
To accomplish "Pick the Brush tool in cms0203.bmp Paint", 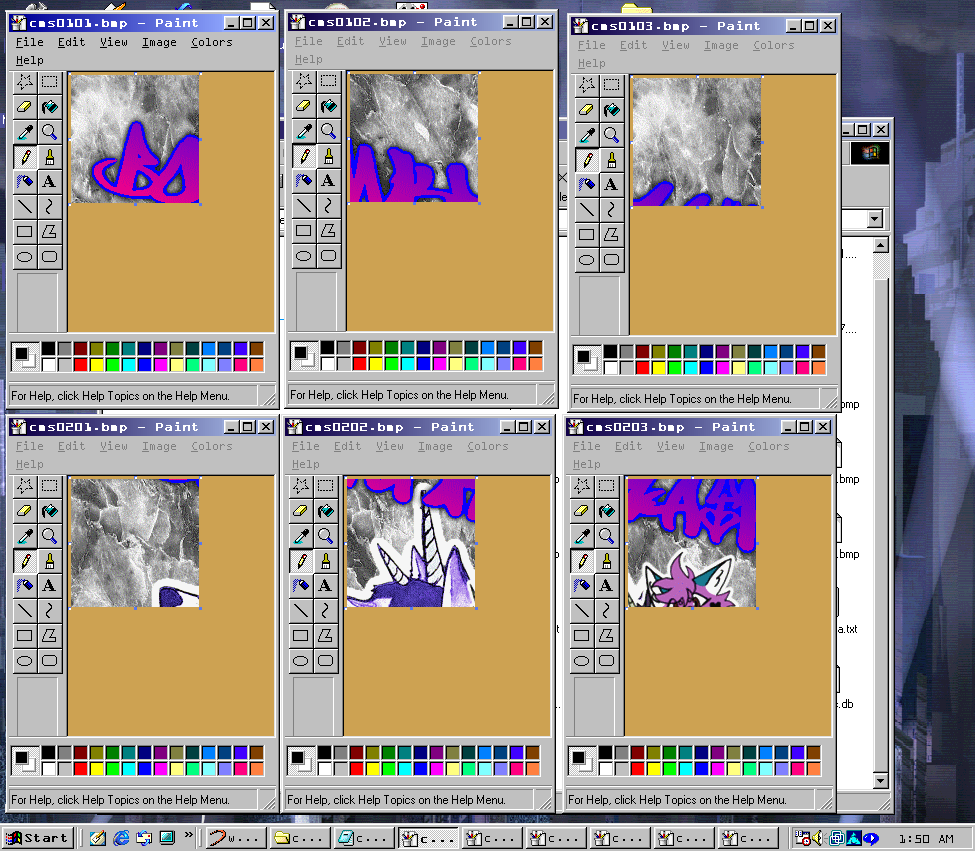I will tap(607, 560).
